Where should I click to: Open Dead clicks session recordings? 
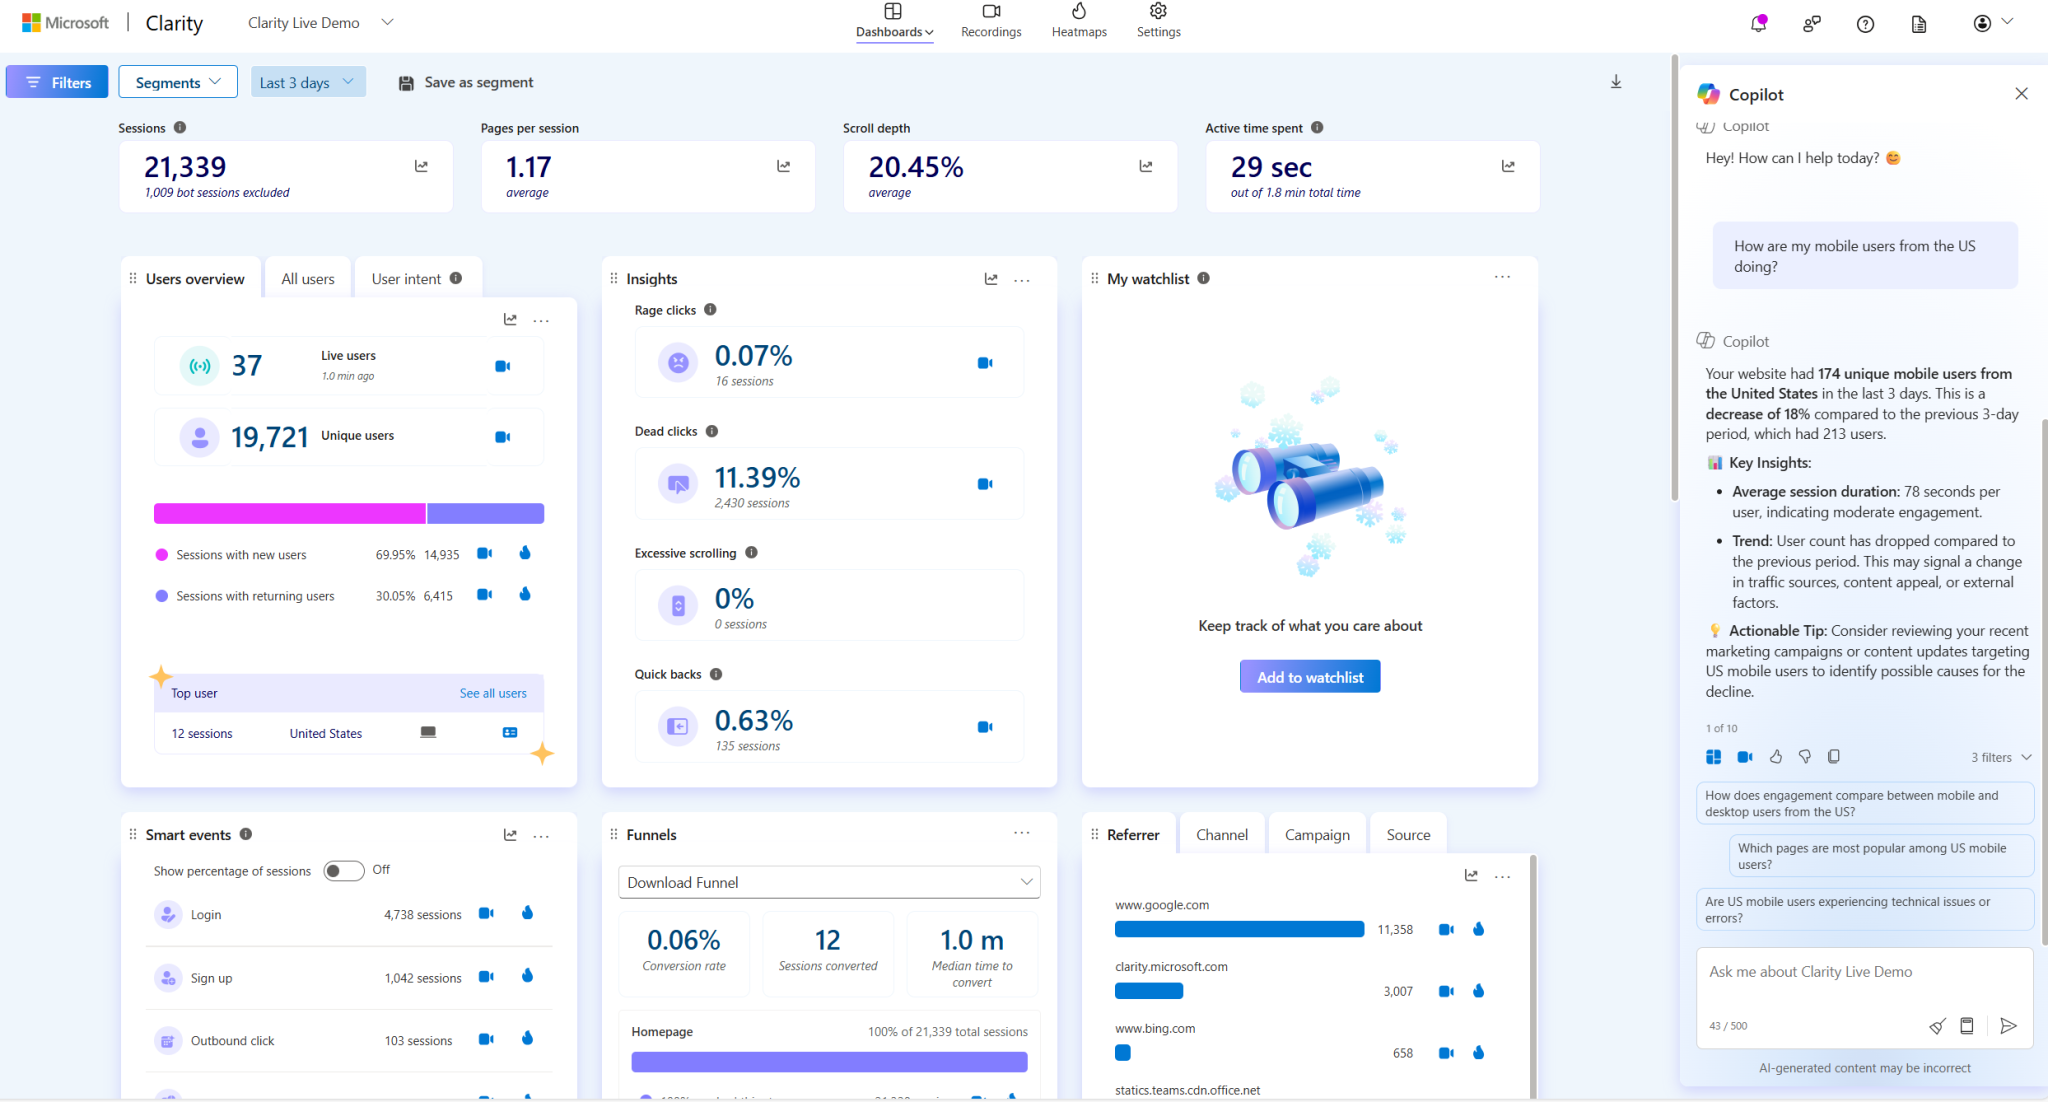[x=984, y=484]
